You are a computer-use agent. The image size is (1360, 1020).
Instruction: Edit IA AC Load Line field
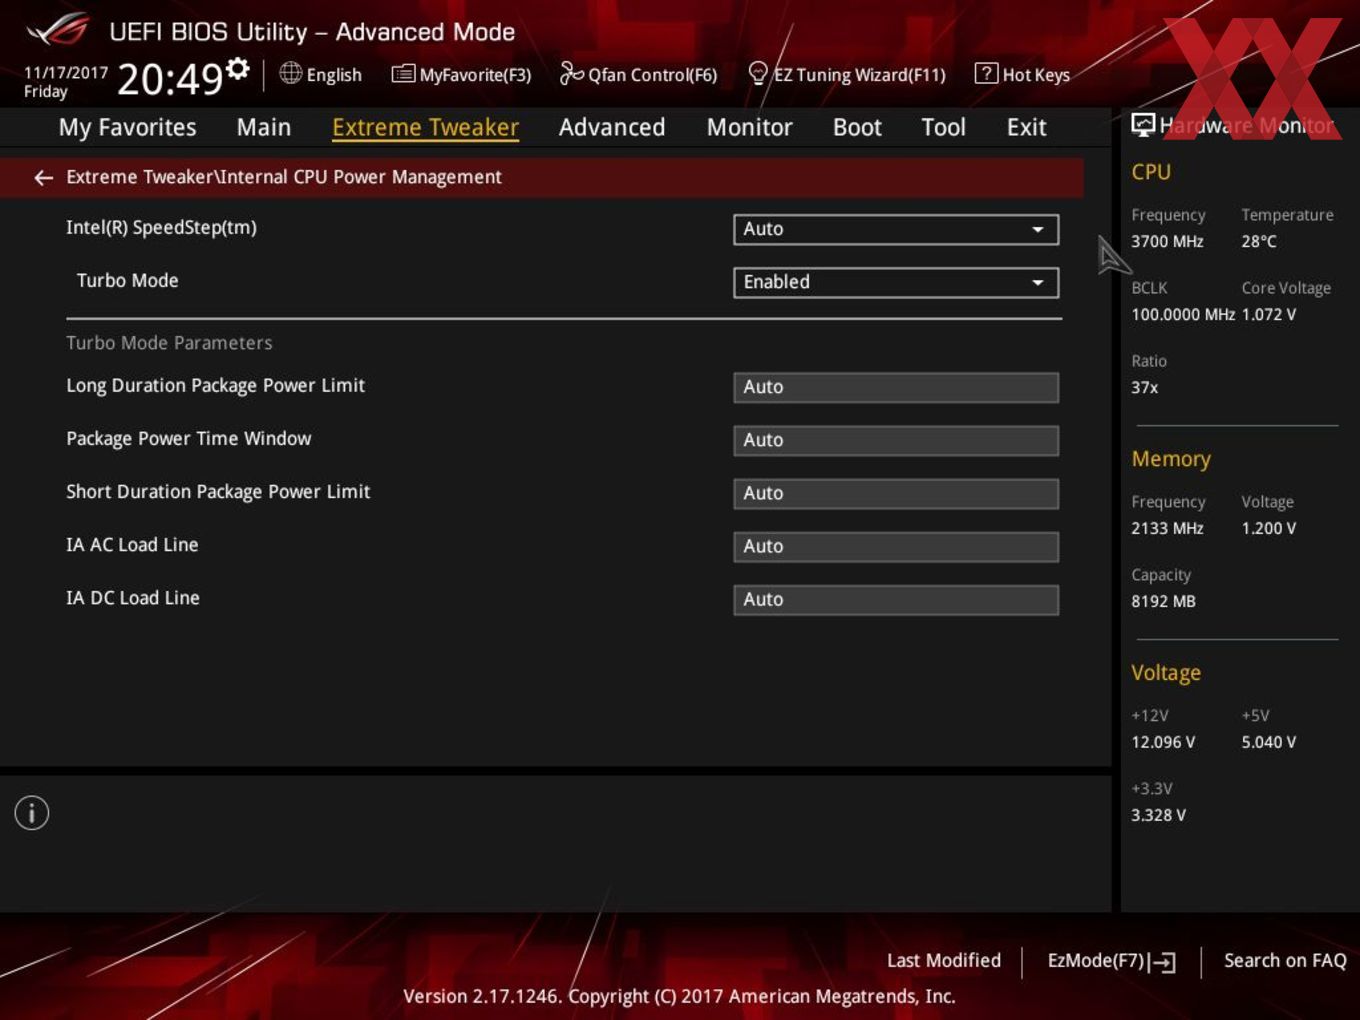[896, 546]
